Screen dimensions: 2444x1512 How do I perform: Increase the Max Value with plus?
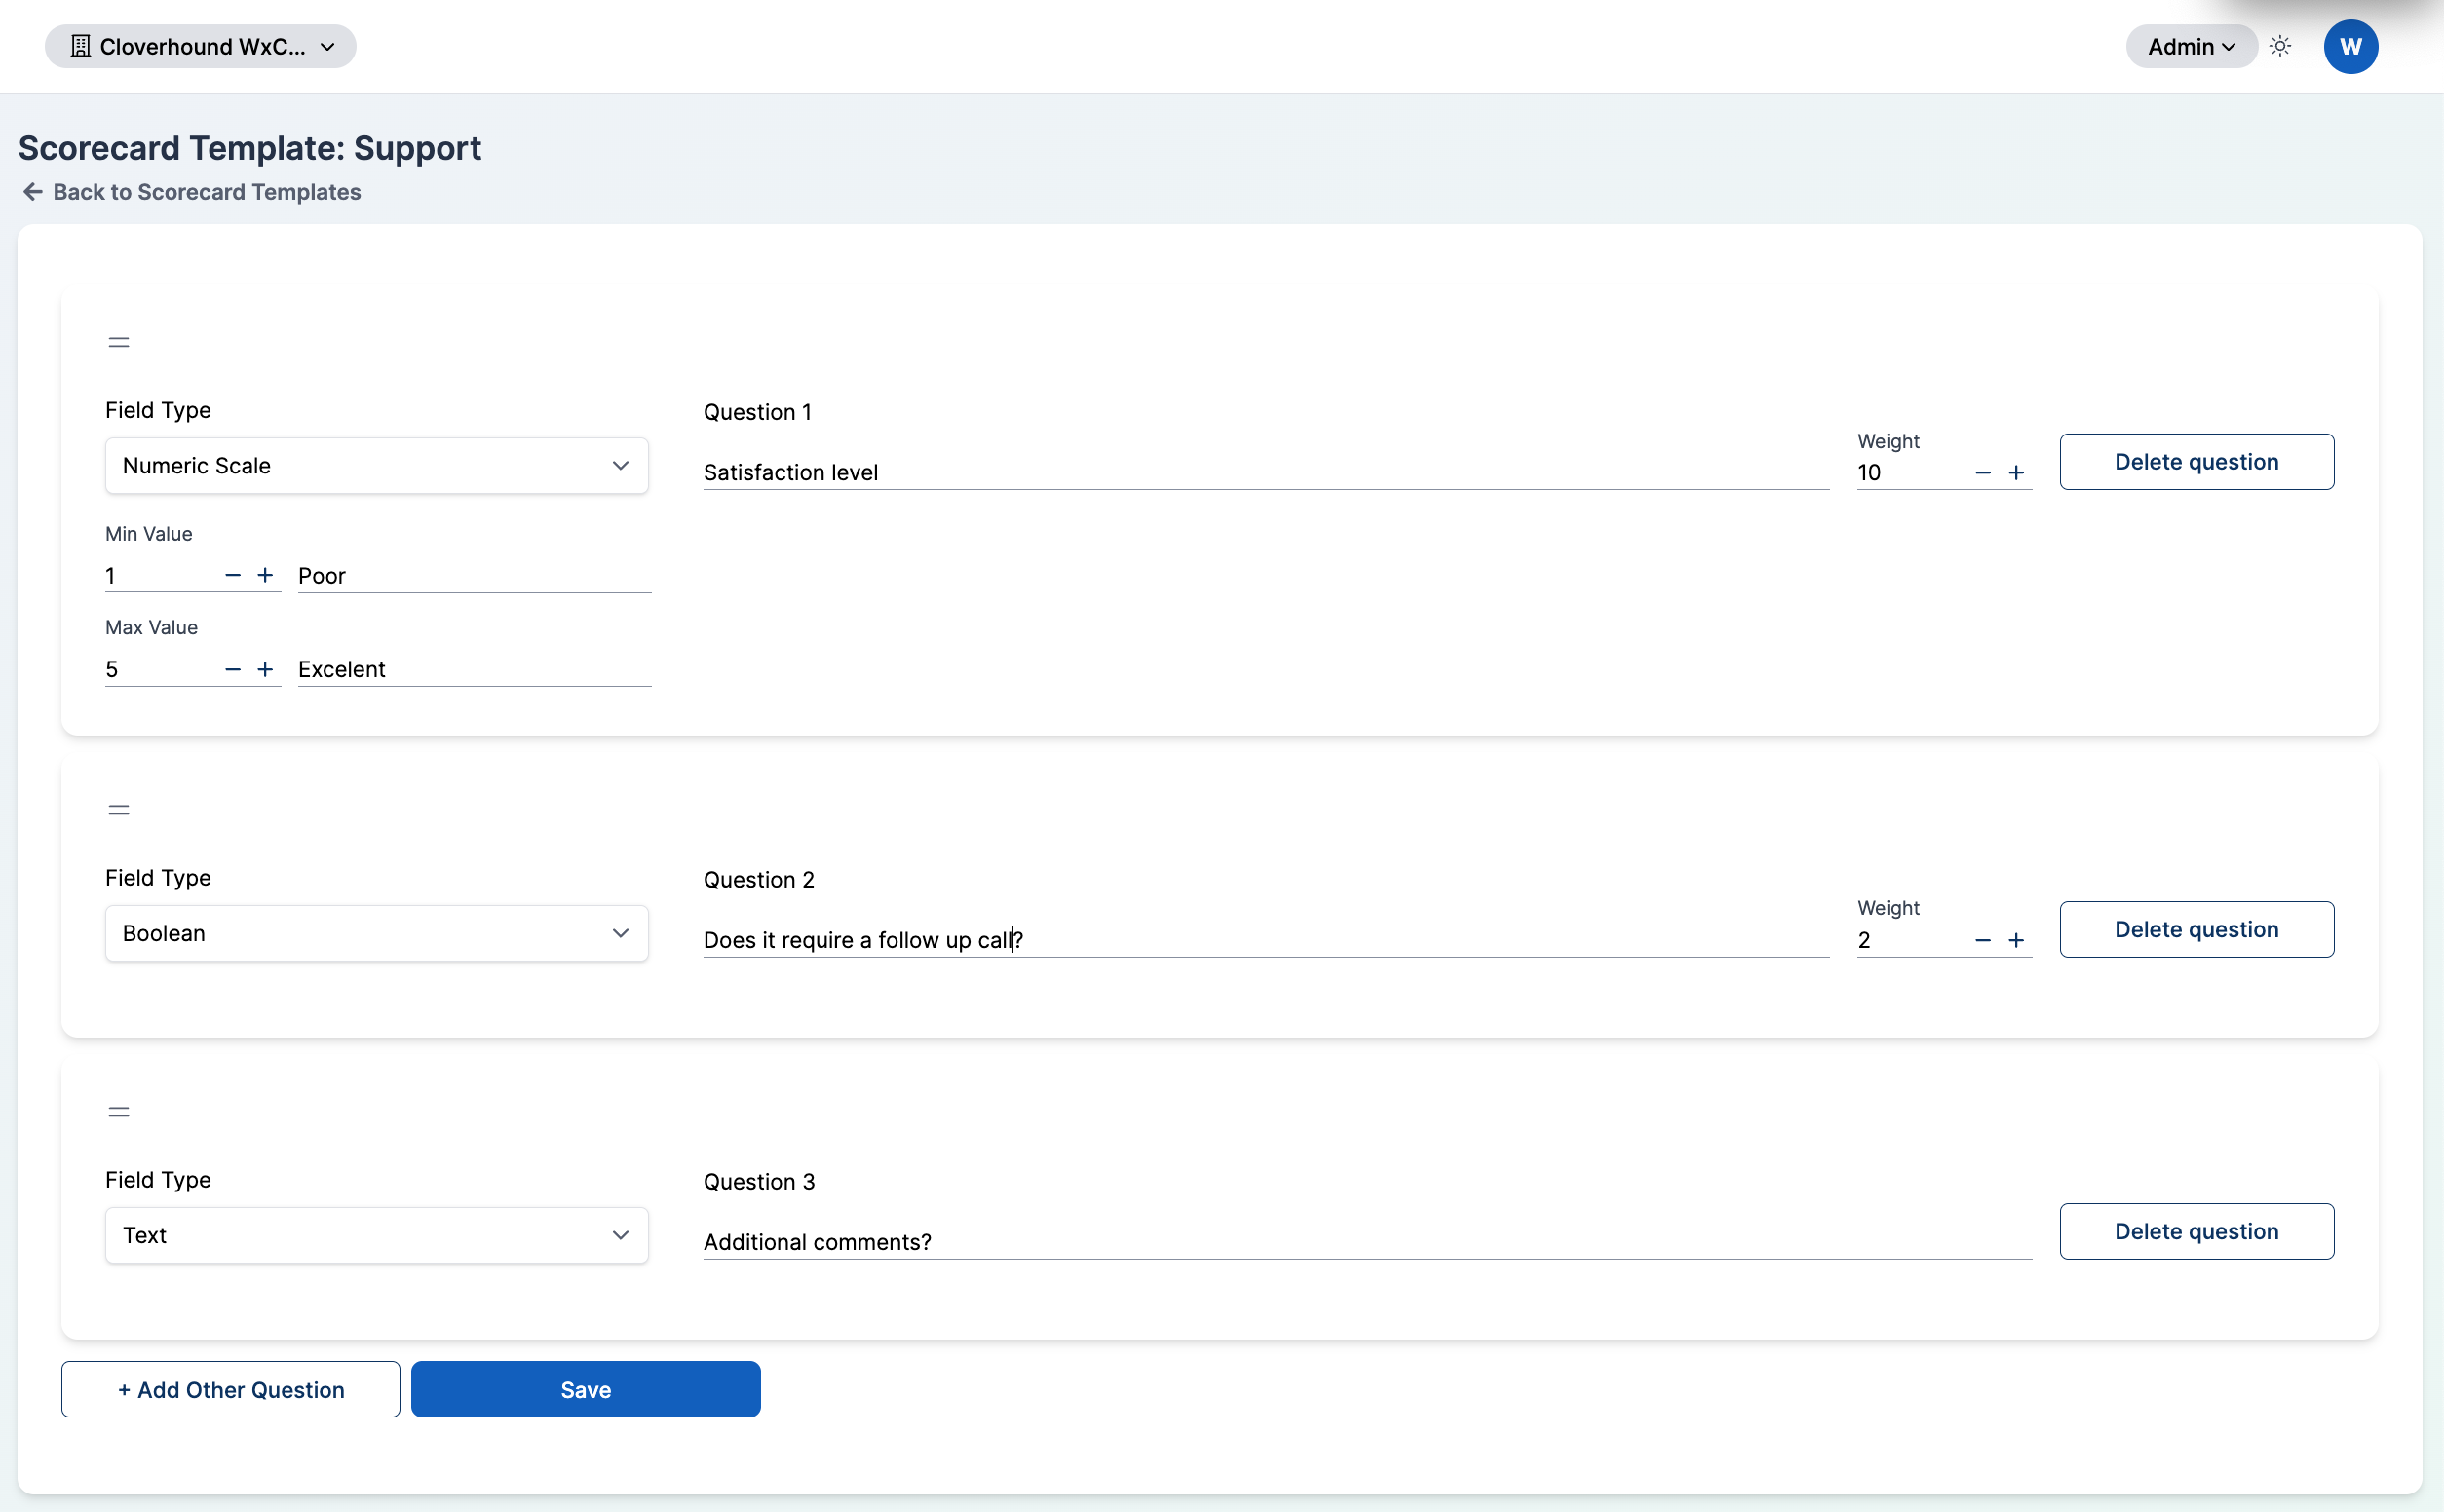click(x=265, y=669)
